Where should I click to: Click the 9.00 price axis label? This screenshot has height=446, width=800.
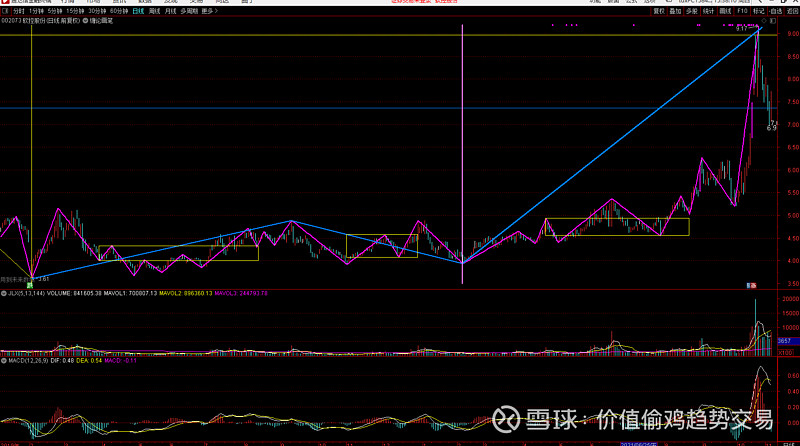(793, 34)
